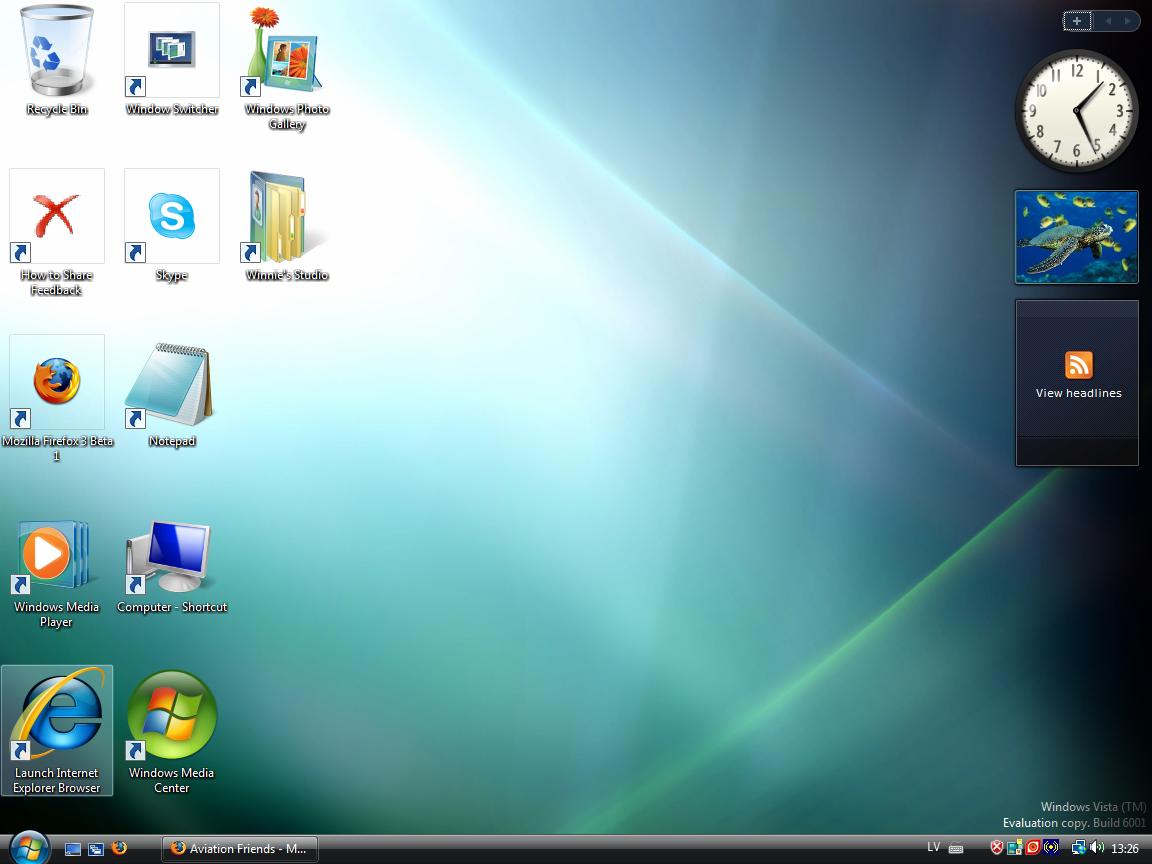
Task: Select the Skype desktop shortcut
Action: point(172,226)
